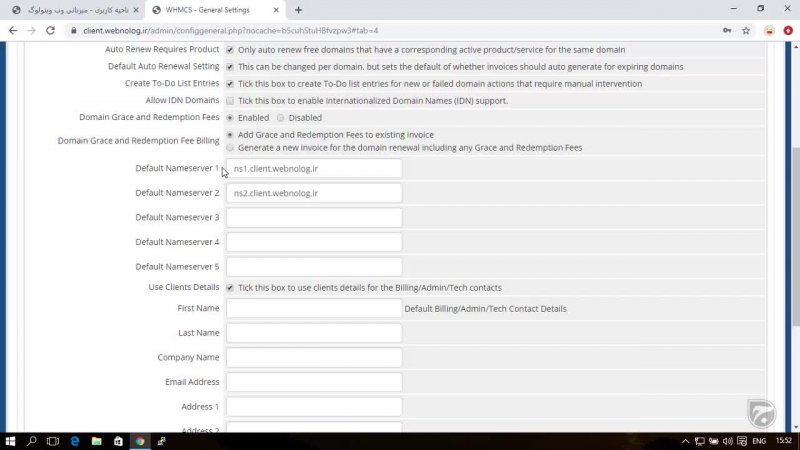Image resolution: width=800 pixels, height=450 pixels.
Task: Enable the Allow IDN Domains checkbox
Action: pos(230,101)
